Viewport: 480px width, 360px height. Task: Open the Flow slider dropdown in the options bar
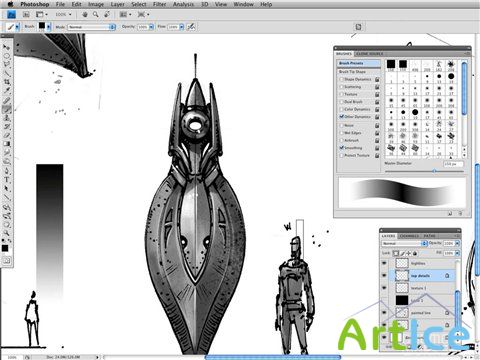(x=182, y=27)
